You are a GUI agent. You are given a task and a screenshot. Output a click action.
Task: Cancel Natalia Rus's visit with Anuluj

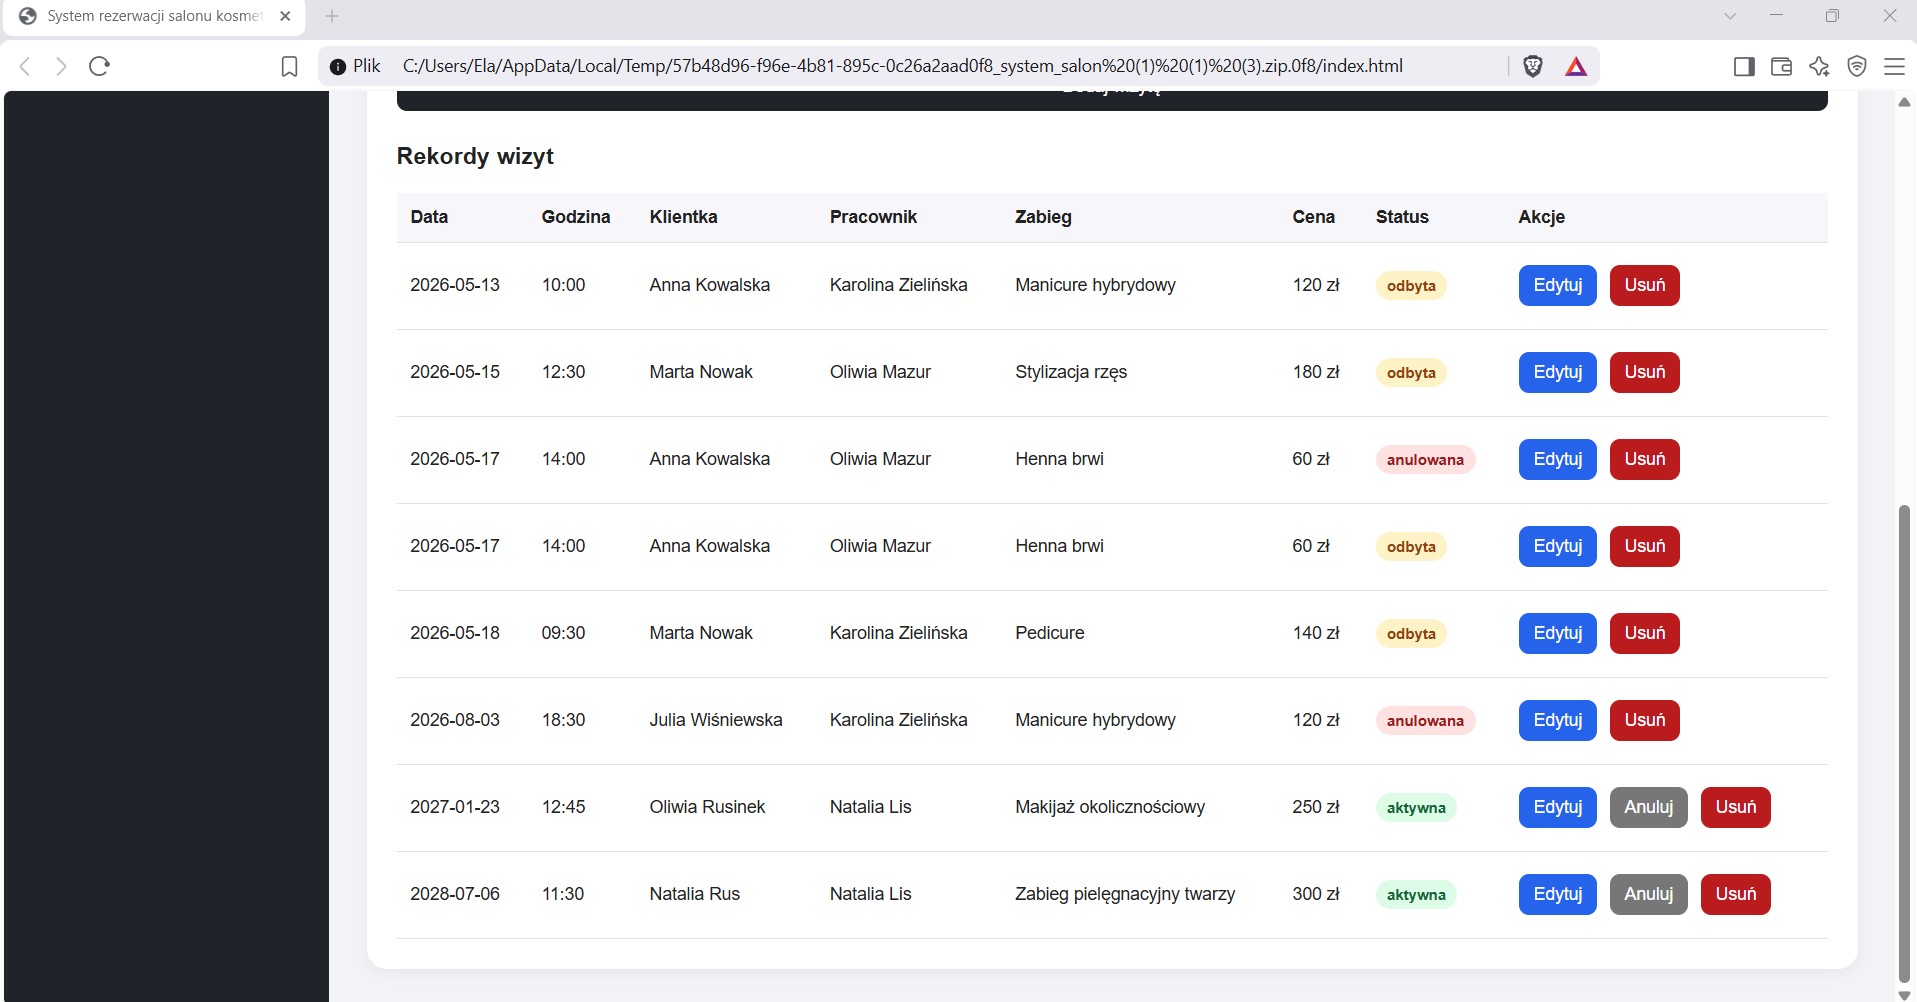coord(1648,894)
